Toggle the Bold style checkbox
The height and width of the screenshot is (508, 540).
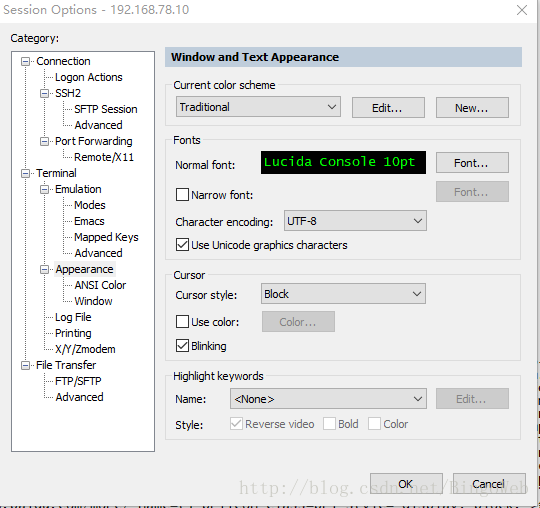click(329, 424)
